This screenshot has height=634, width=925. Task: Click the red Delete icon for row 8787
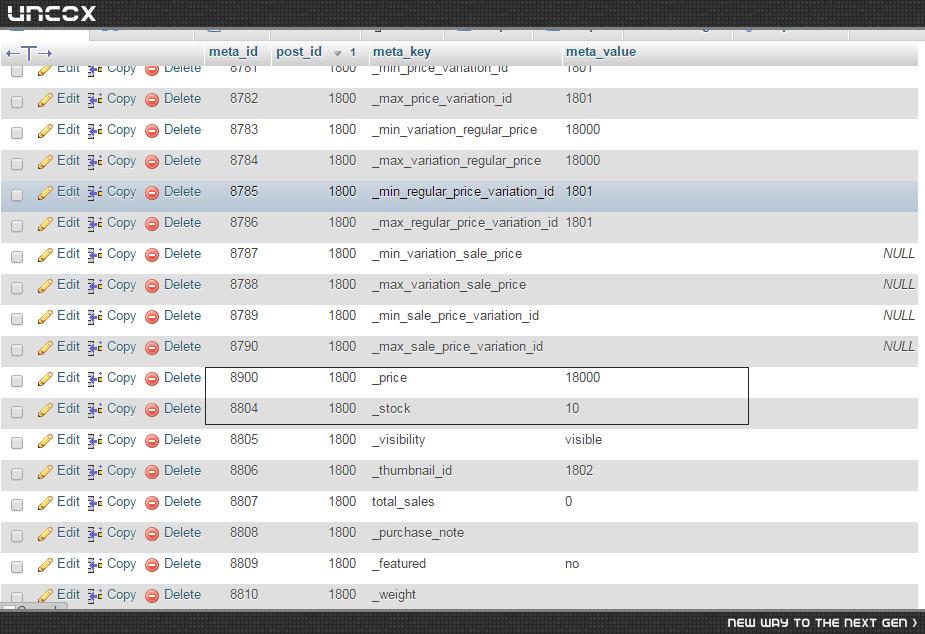point(152,255)
